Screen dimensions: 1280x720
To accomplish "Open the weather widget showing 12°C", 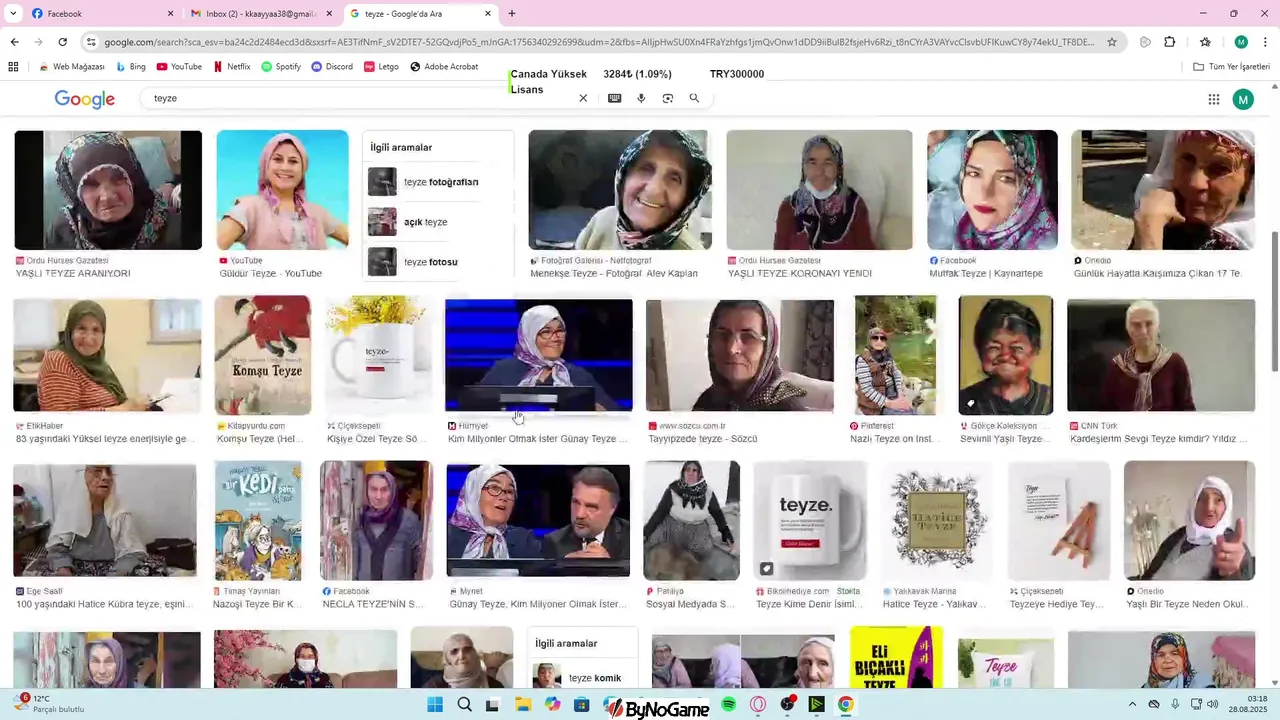I will pyautogui.click(x=48, y=704).
